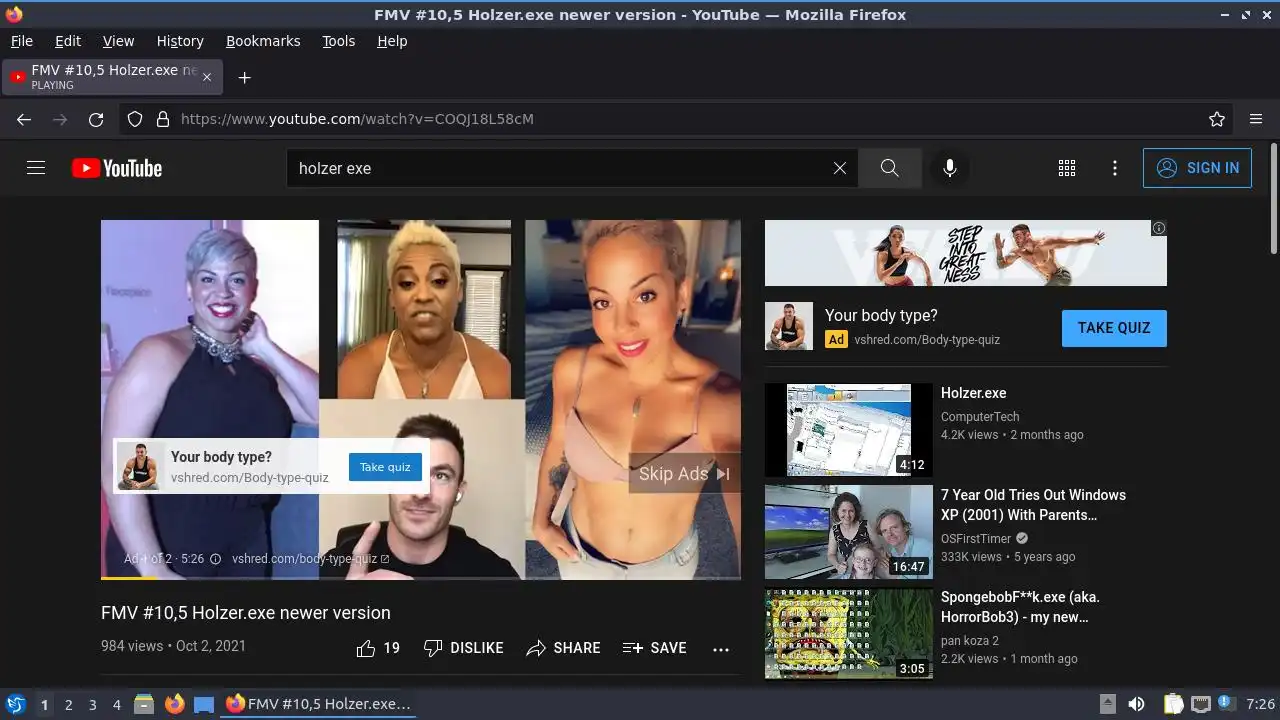Close the FMV Holzer.exe tab
This screenshot has width=1280, height=720.
click(207, 77)
